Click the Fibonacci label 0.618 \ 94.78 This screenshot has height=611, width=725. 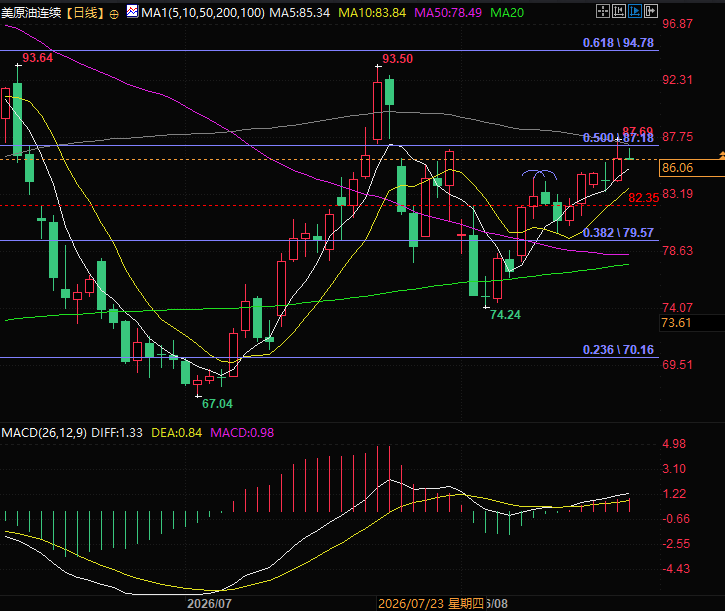618,43
